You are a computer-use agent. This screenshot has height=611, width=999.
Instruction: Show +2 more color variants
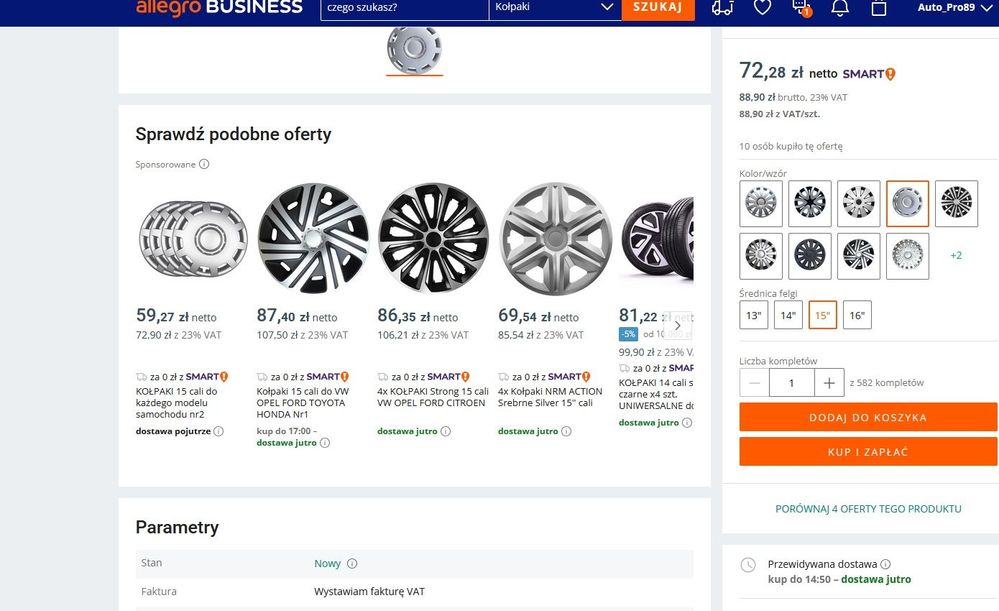[956, 256]
